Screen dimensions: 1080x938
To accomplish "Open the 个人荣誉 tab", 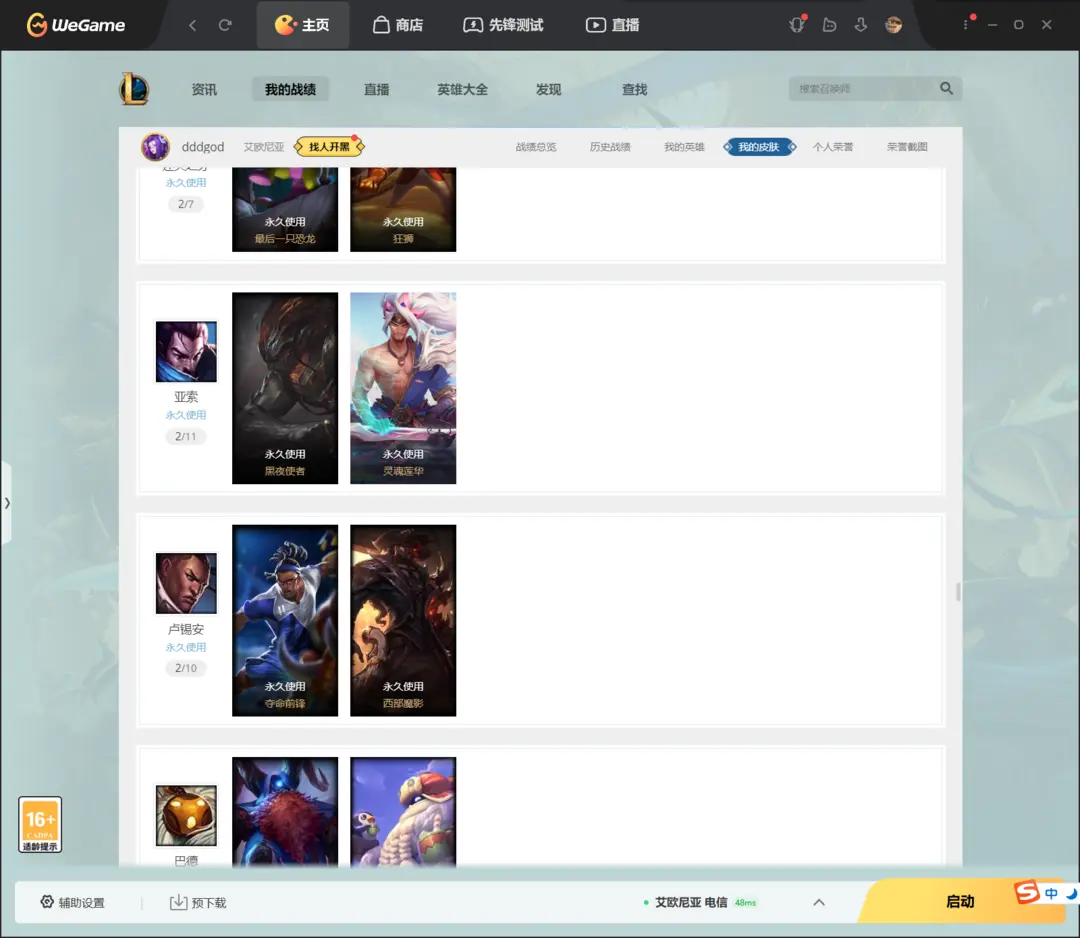I will (833, 147).
